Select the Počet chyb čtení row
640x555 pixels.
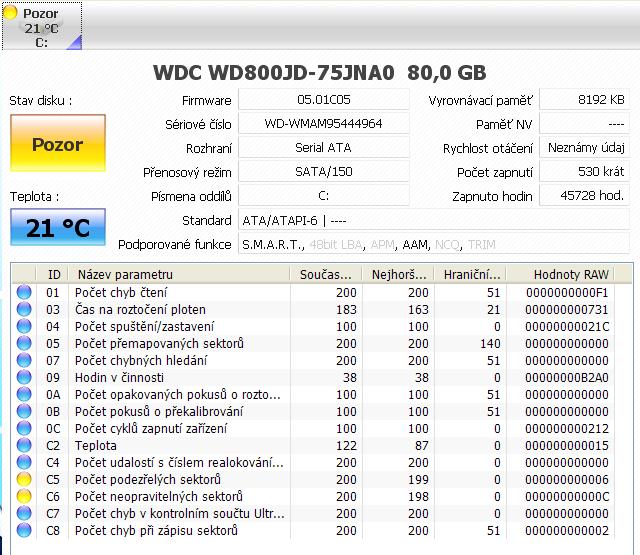click(x=313, y=292)
